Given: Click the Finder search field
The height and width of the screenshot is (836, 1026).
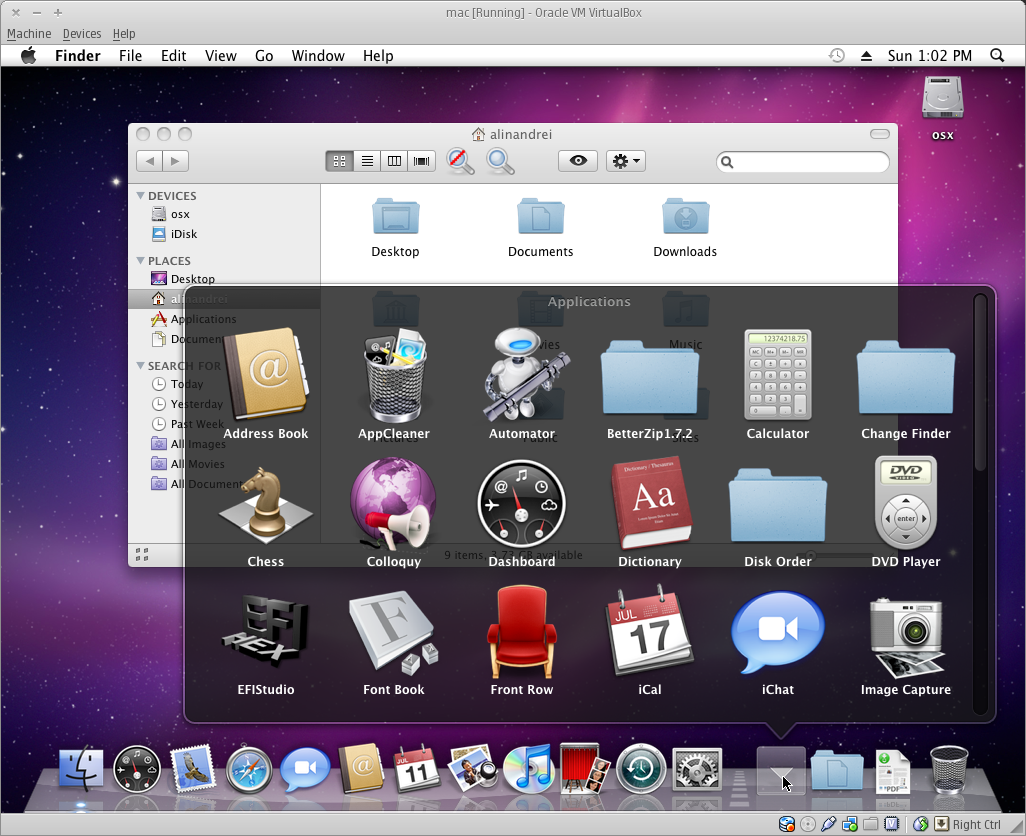Looking at the screenshot, I should tap(810, 162).
